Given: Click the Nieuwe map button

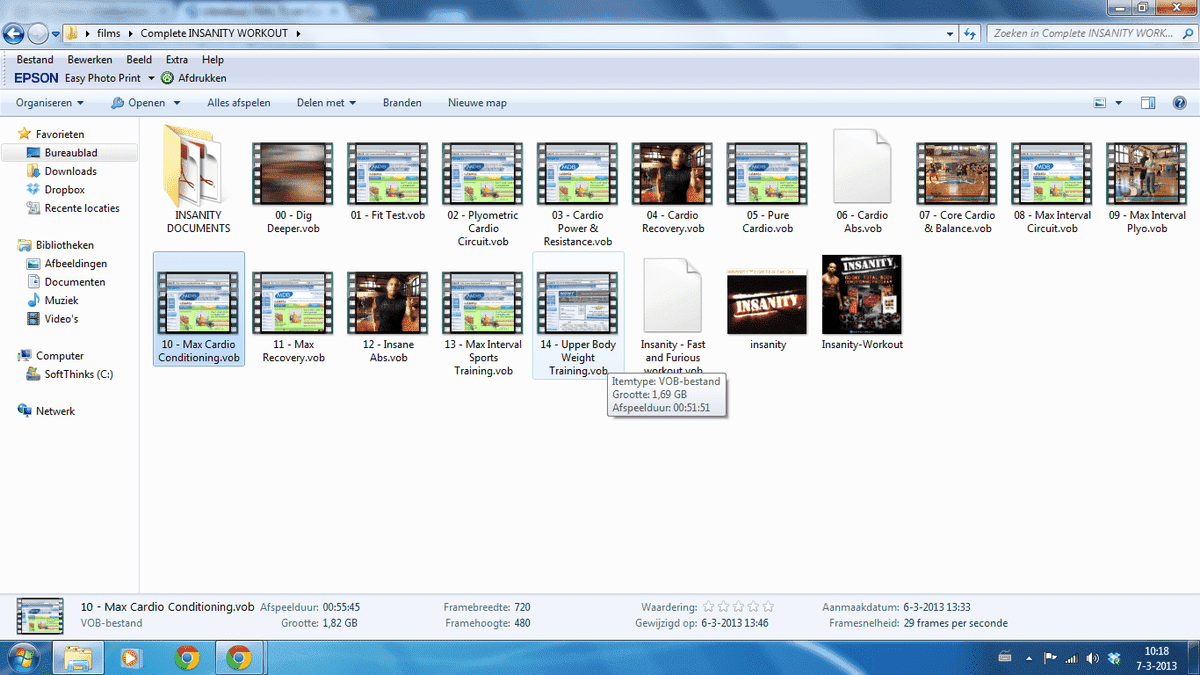Looking at the screenshot, I should pos(477,103).
